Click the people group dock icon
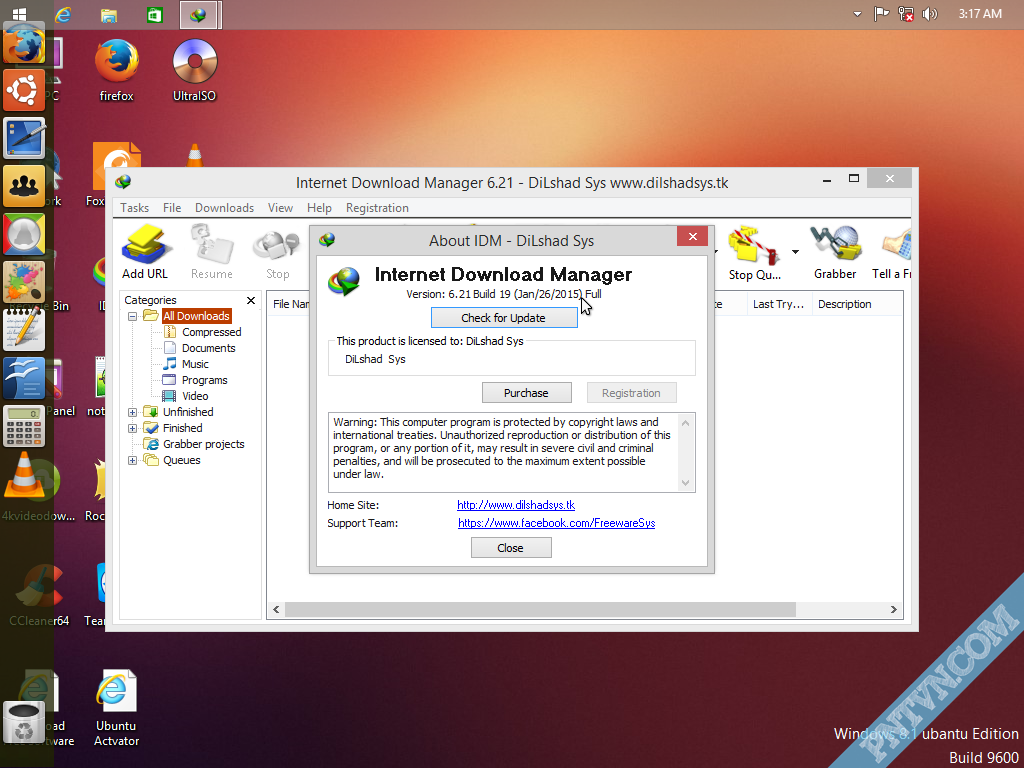 (x=24, y=186)
